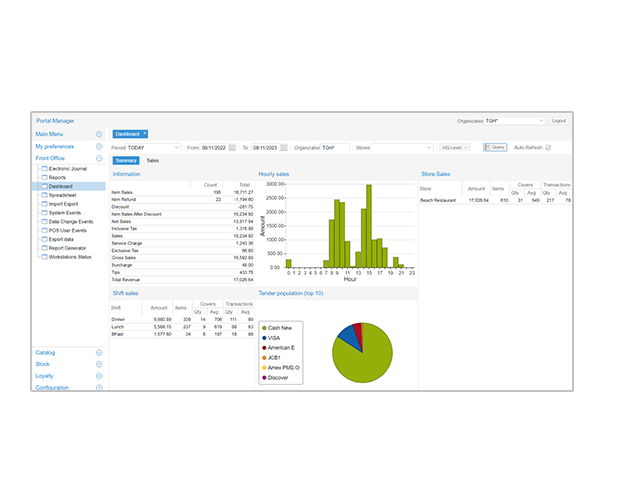Click the JCB1 legend entry

(x=272, y=358)
